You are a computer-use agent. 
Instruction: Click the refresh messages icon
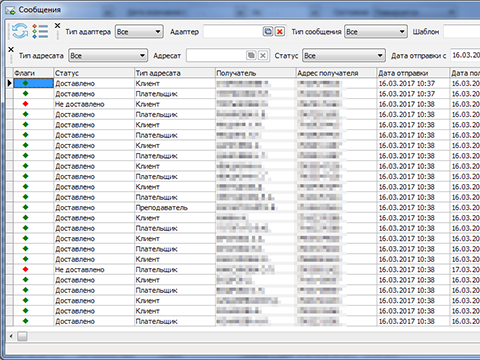[20, 31]
